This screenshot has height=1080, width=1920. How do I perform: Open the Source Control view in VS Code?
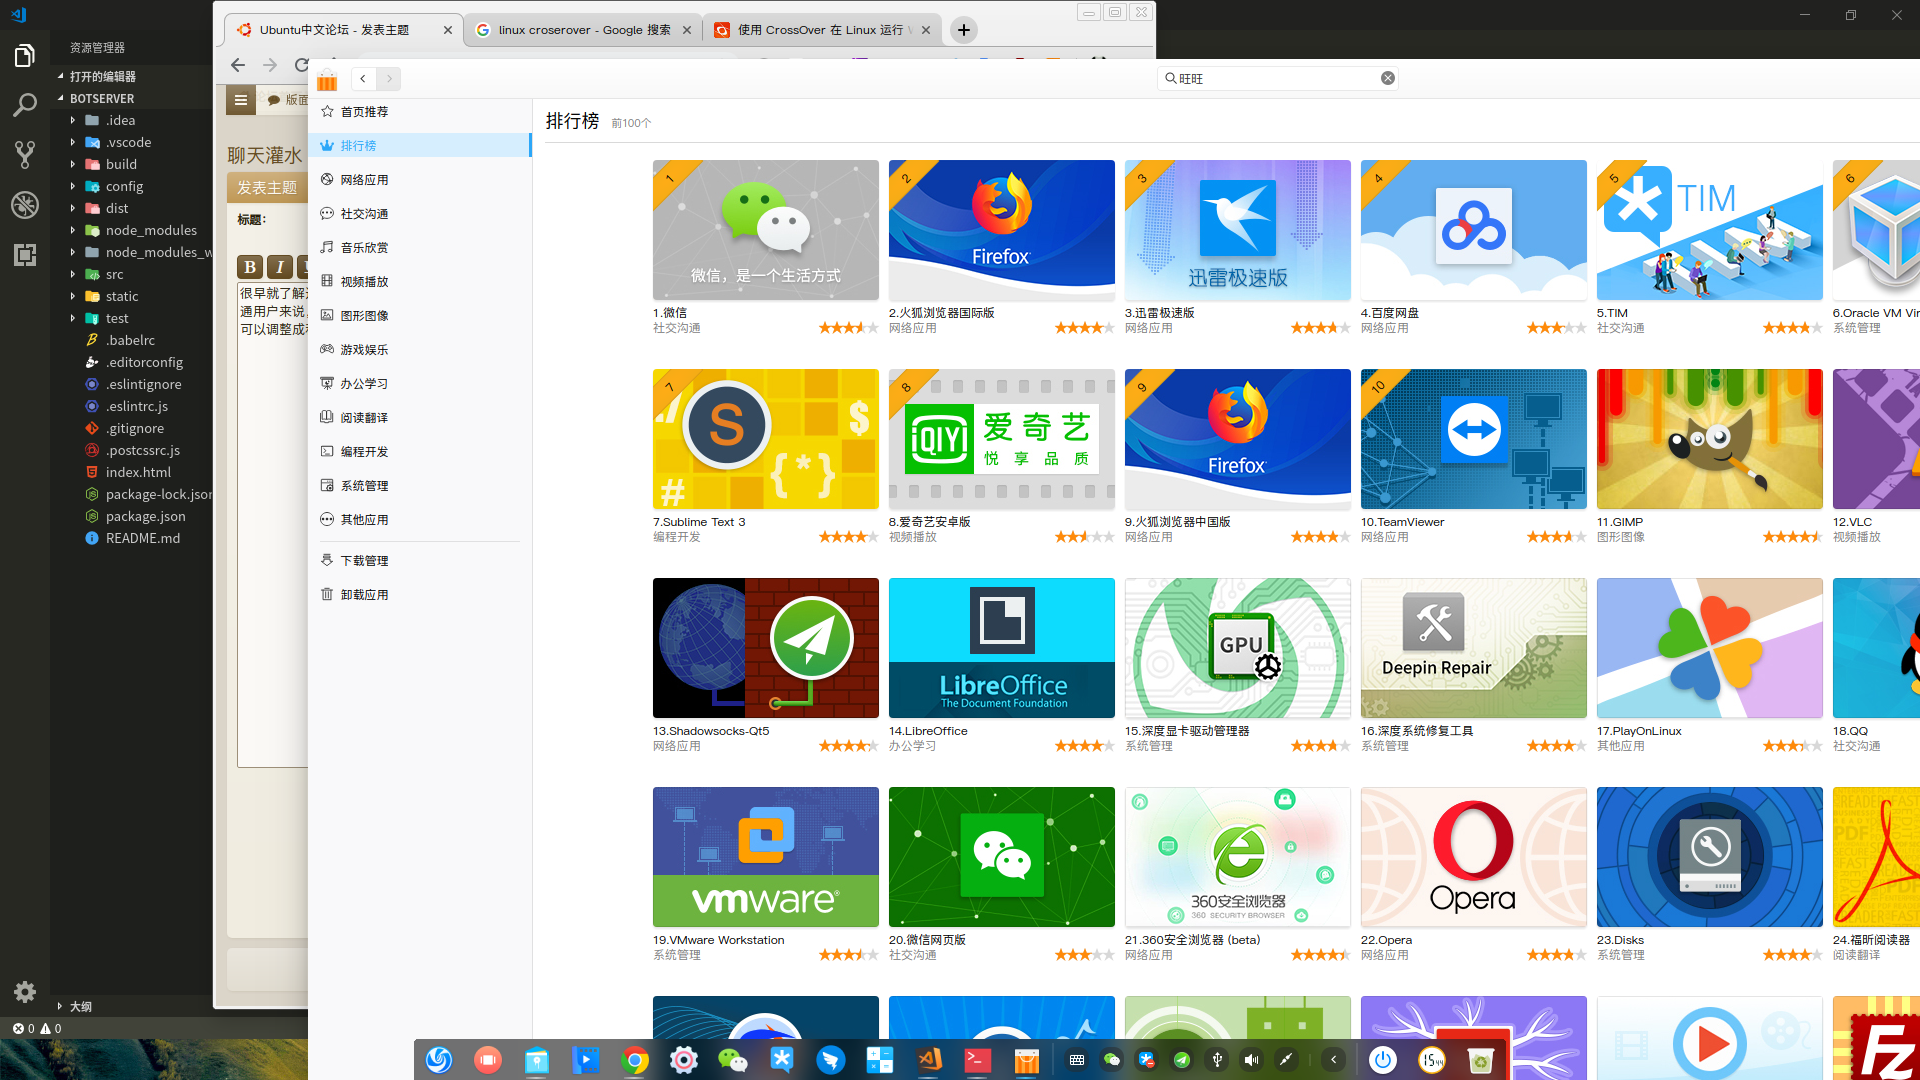(25, 154)
